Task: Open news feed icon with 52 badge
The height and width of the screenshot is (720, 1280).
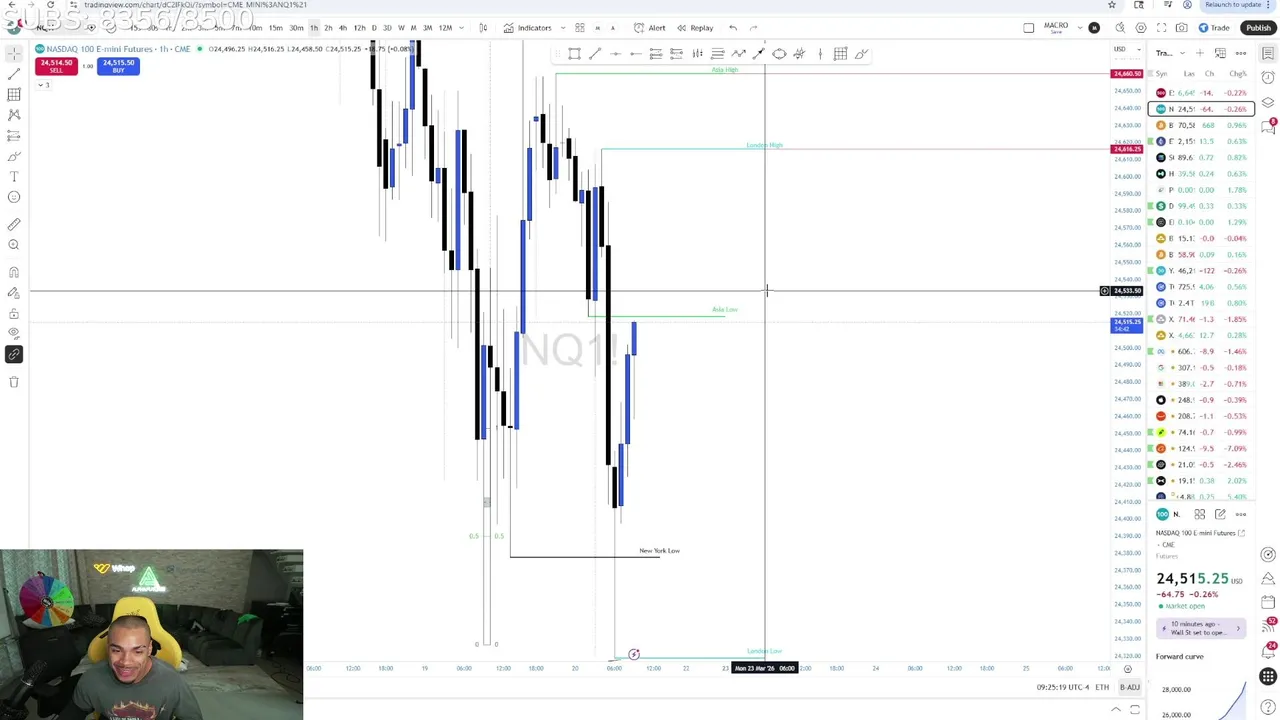Action: click(1268, 626)
